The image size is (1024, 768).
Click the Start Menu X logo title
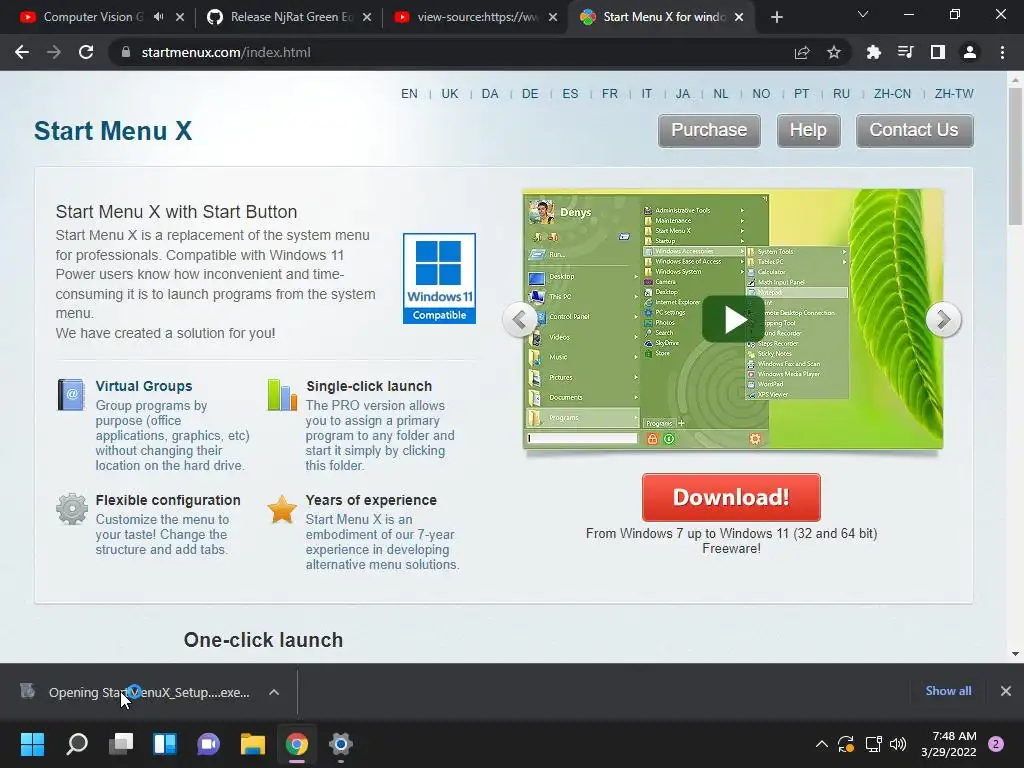[x=113, y=131]
